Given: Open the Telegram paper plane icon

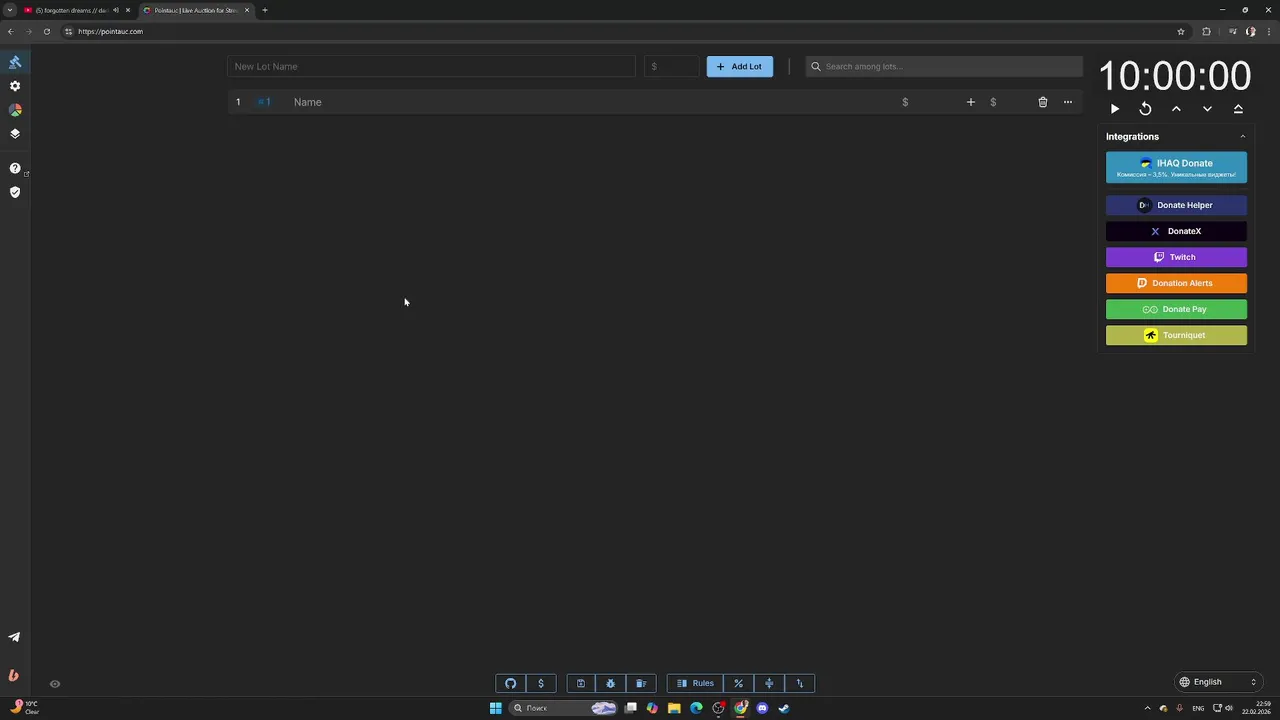Looking at the screenshot, I should [x=14, y=637].
